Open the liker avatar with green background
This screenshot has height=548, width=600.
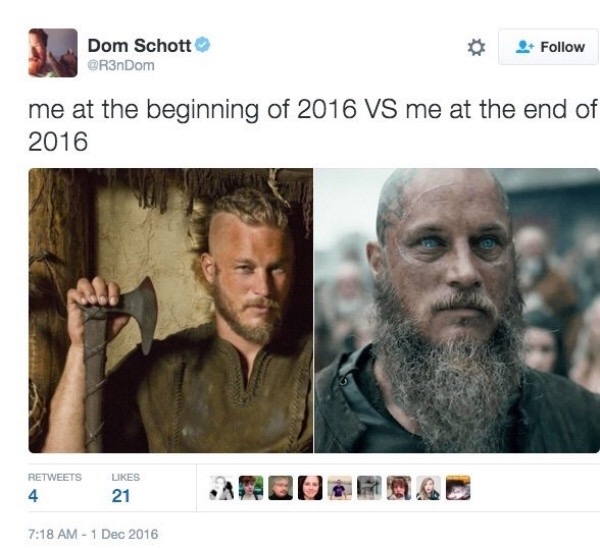[x=251, y=488]
